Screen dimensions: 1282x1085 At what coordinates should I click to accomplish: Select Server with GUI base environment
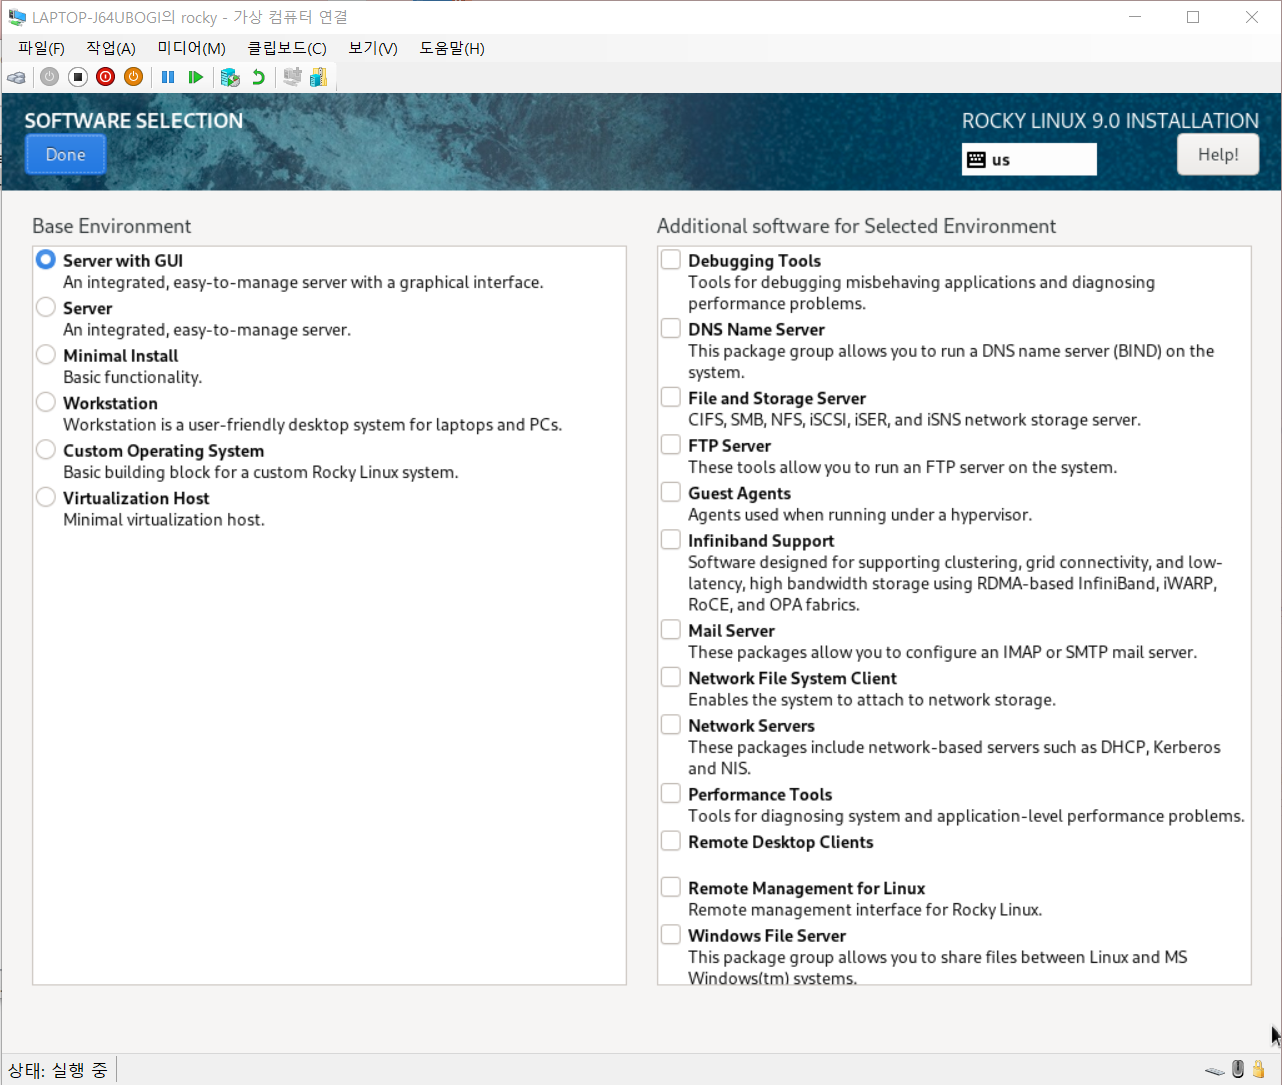(46, 260)
